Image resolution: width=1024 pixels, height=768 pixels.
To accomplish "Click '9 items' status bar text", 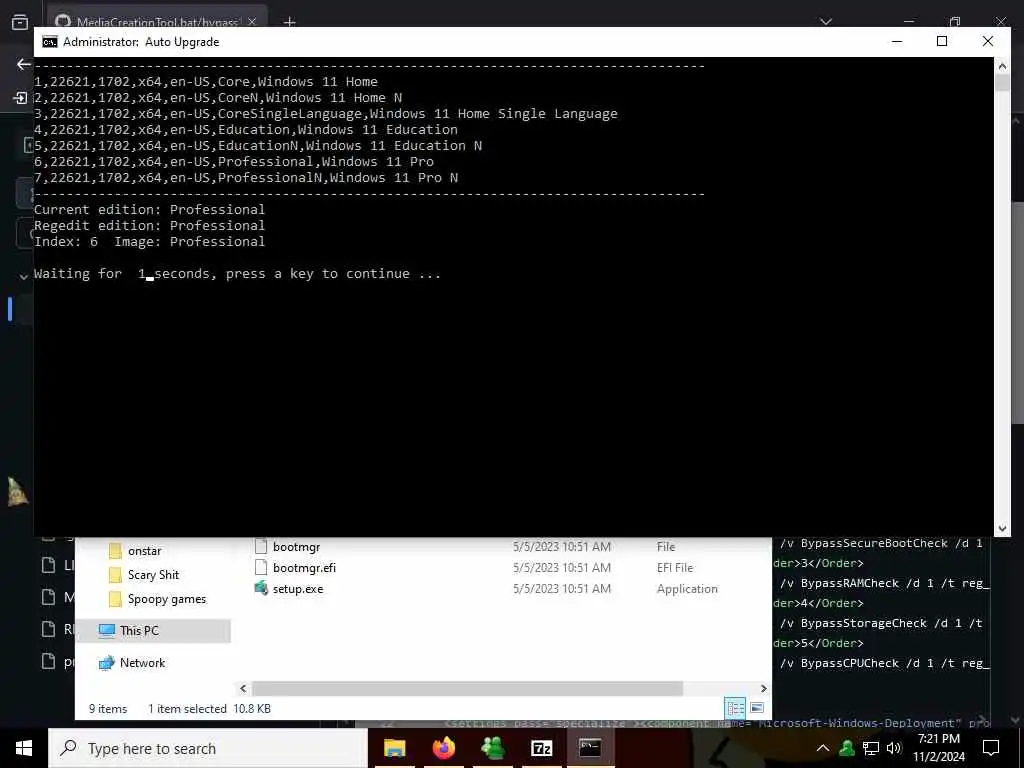I will pos(108,709).
